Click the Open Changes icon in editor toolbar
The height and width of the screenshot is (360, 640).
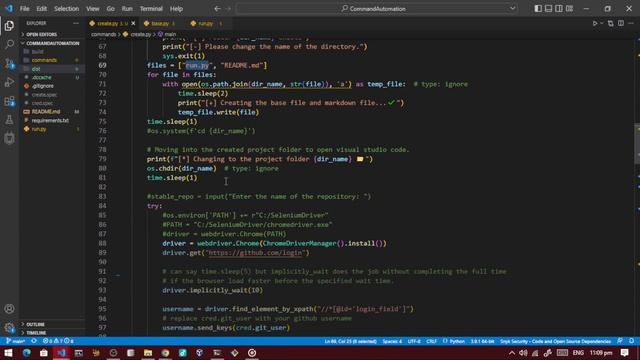click(611, 24)
